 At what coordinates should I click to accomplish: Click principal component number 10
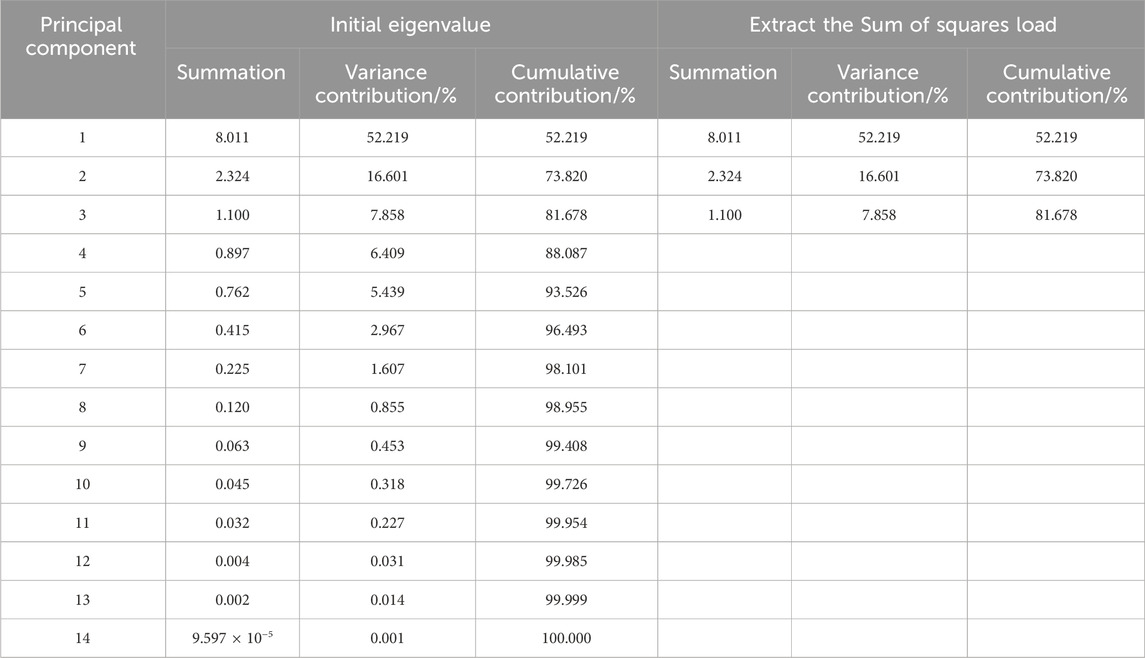83,484
